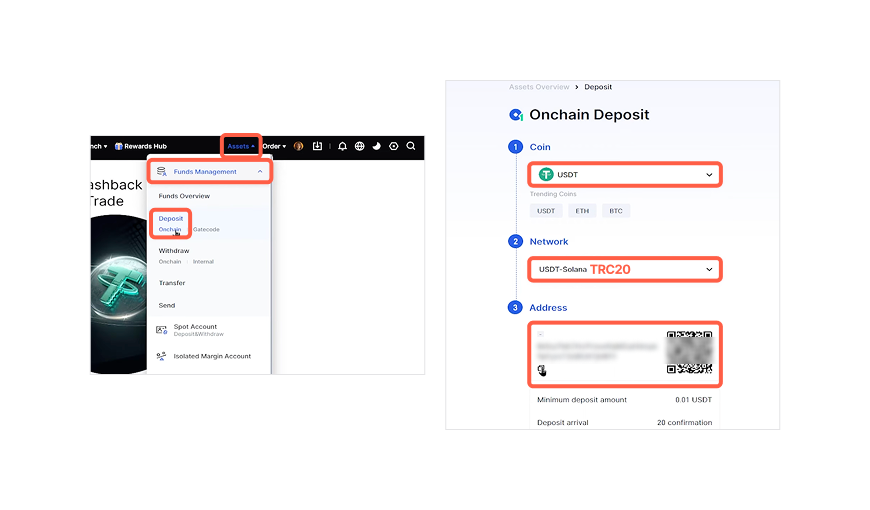
Task: Click the 0.01 USDT value
Action: (694, 400)
